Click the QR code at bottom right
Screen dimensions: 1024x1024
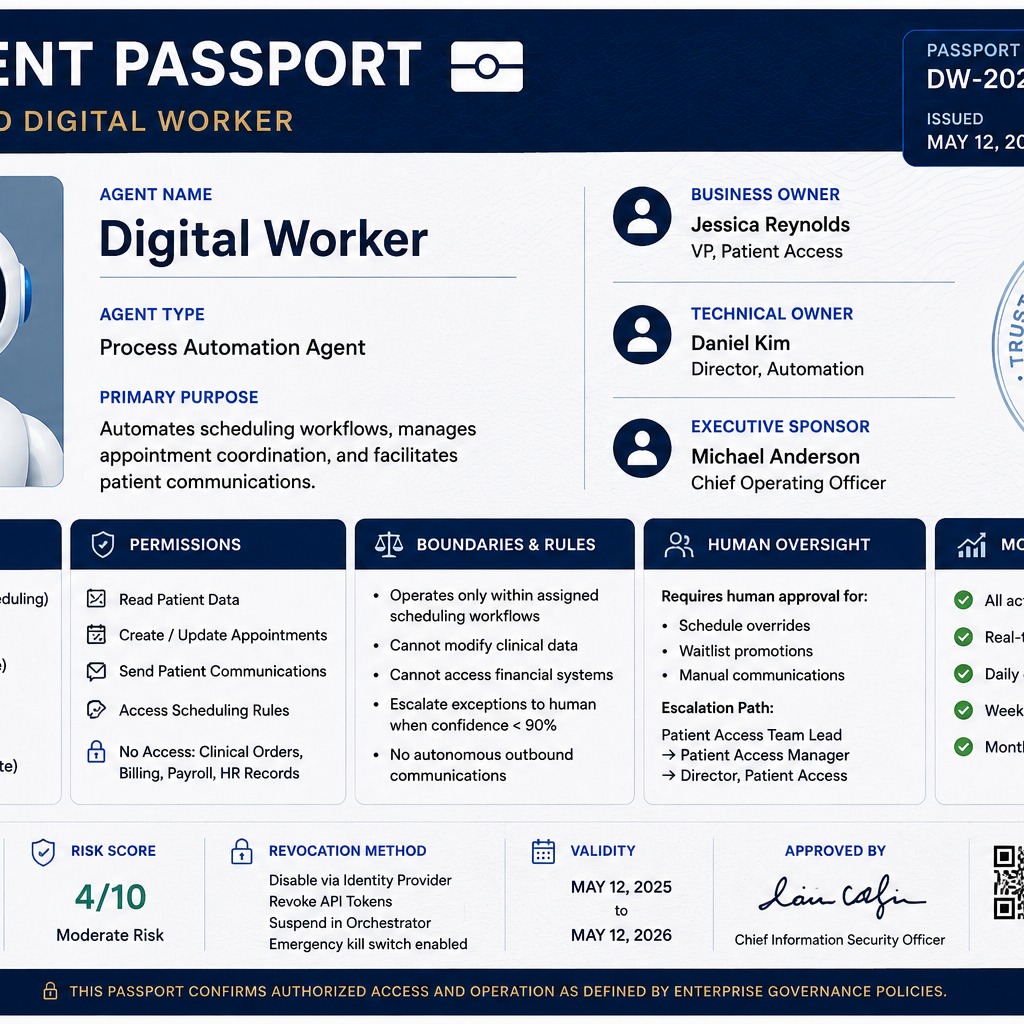pyautogui.click(x=1009, y=882)
